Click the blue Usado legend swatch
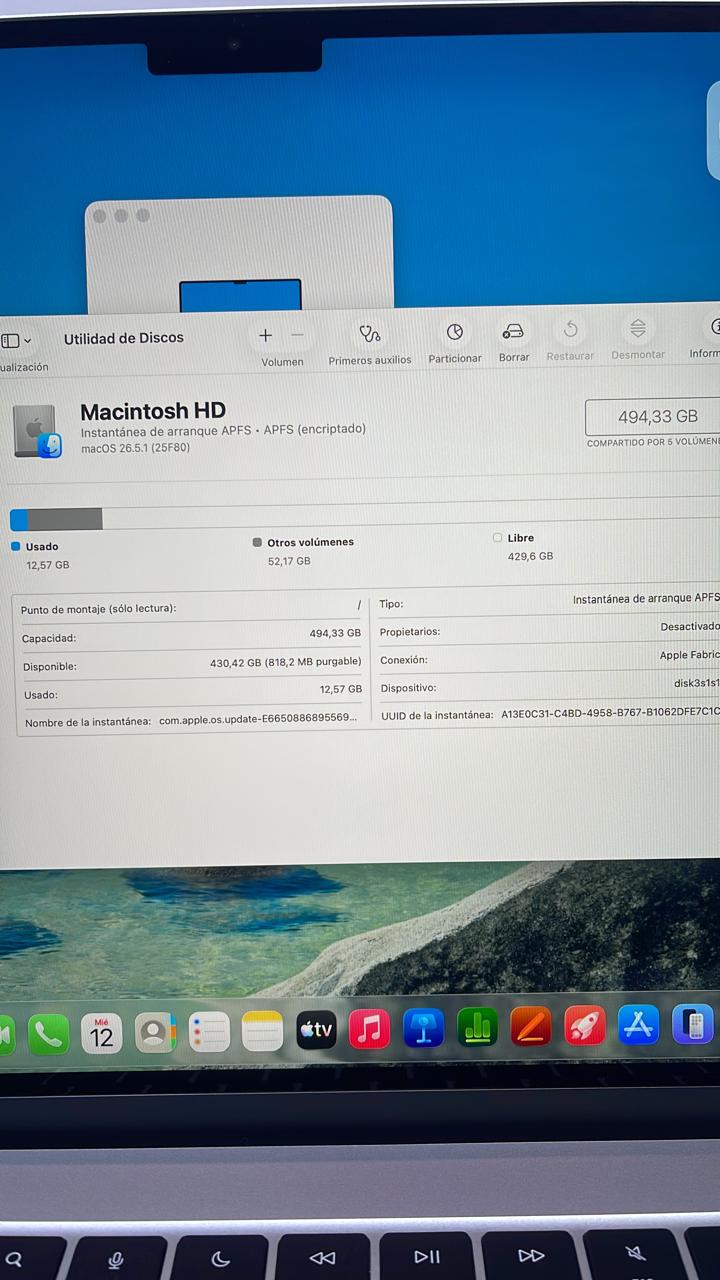The image size is (720, 1280). pyautogui.click(x=15, y=546)
